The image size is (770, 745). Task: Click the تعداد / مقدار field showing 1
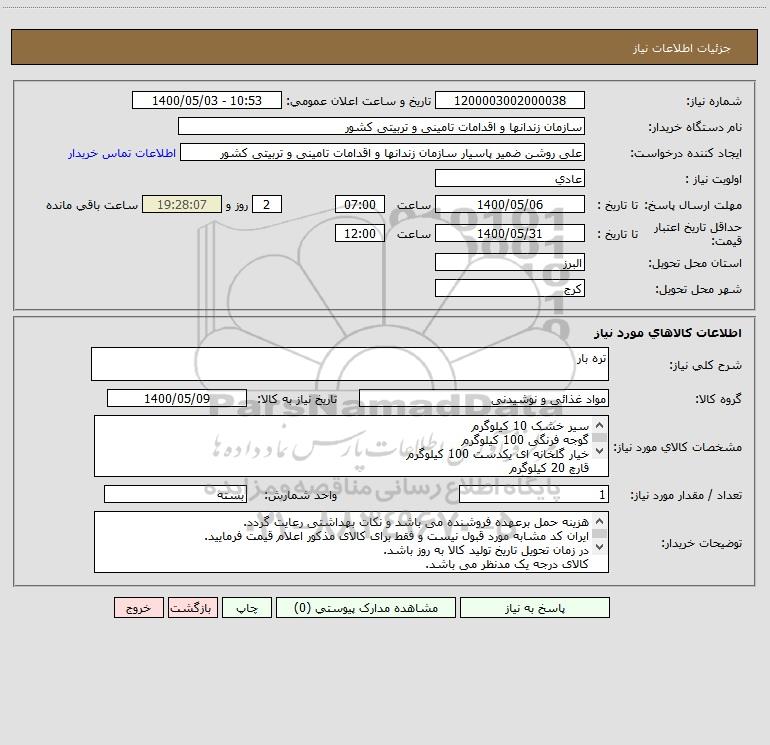[534, 494]
